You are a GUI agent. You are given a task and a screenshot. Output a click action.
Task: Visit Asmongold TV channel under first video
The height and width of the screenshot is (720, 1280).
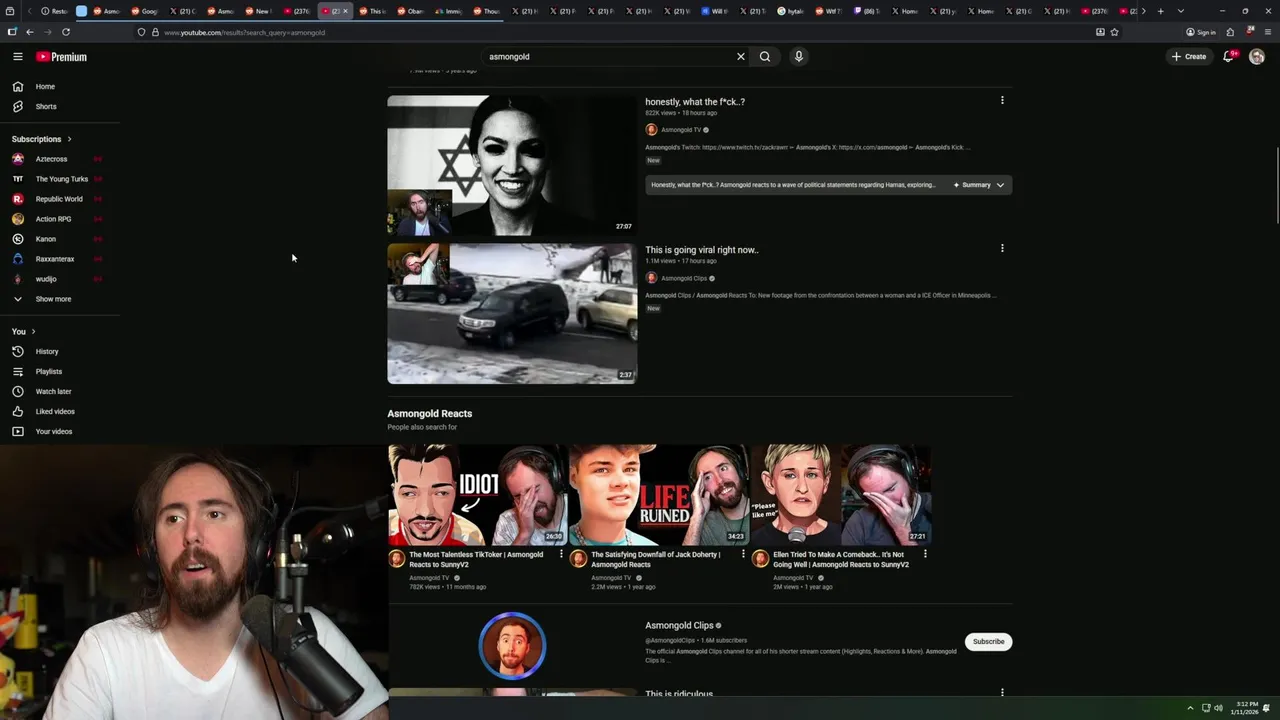(681, 130)
